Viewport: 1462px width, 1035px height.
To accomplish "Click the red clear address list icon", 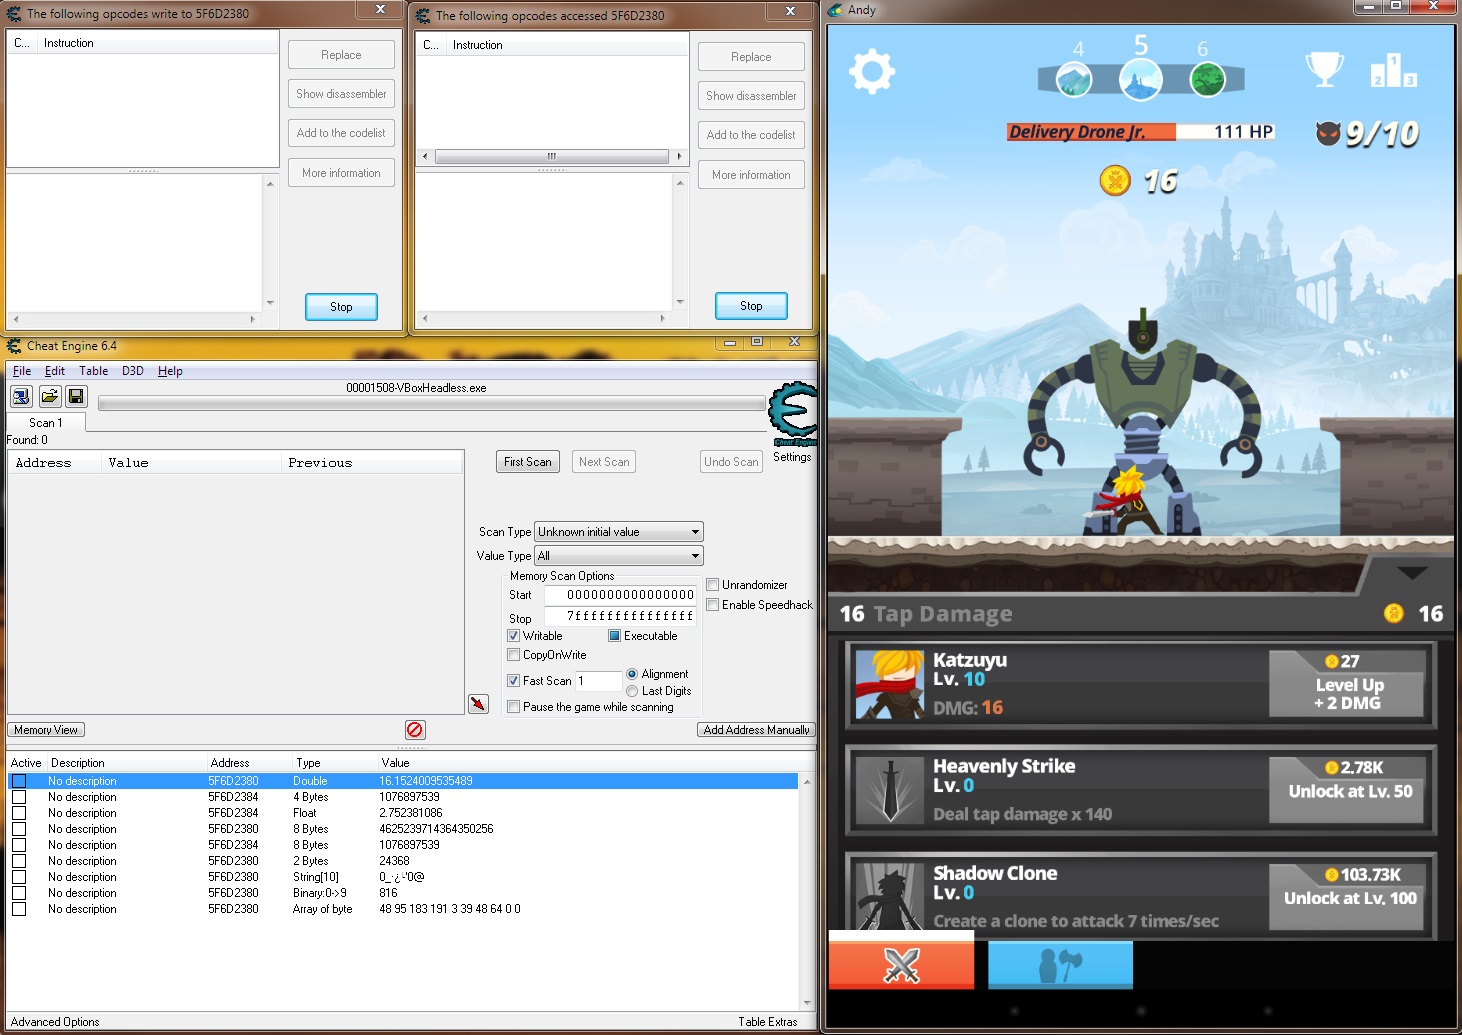I will 415,730.
